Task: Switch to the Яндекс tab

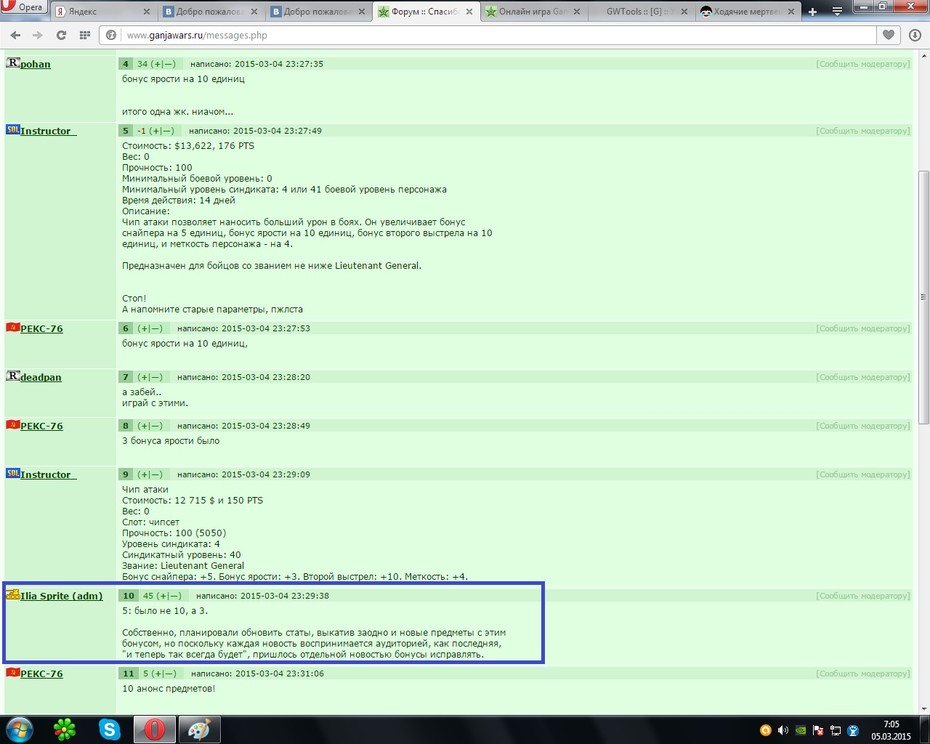Action: coord(97,11)
